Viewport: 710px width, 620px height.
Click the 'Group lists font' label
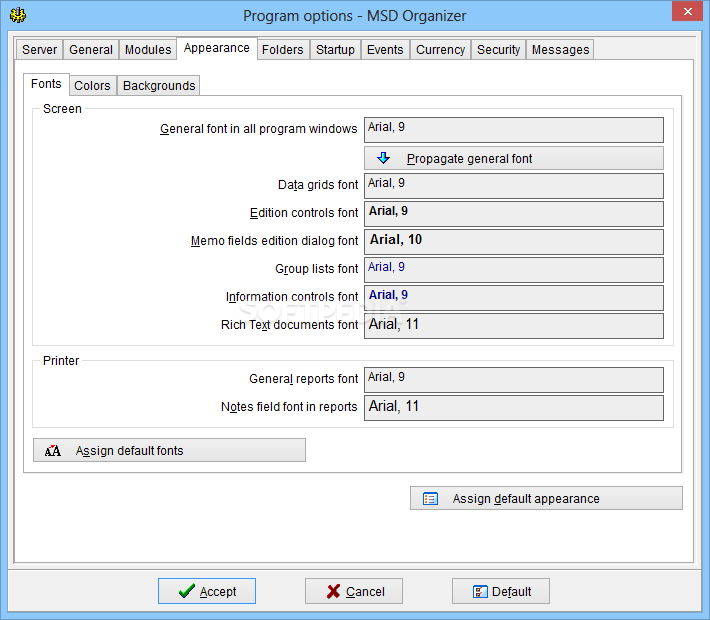pyautogui.click(x=317, y=269)
